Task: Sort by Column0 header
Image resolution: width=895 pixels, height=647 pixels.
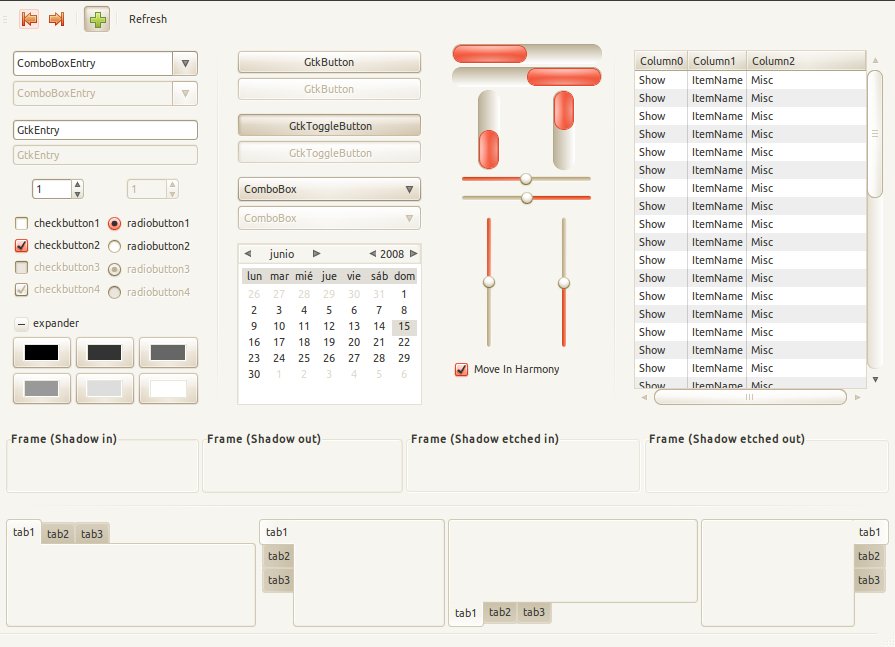Action: [661, 61]
